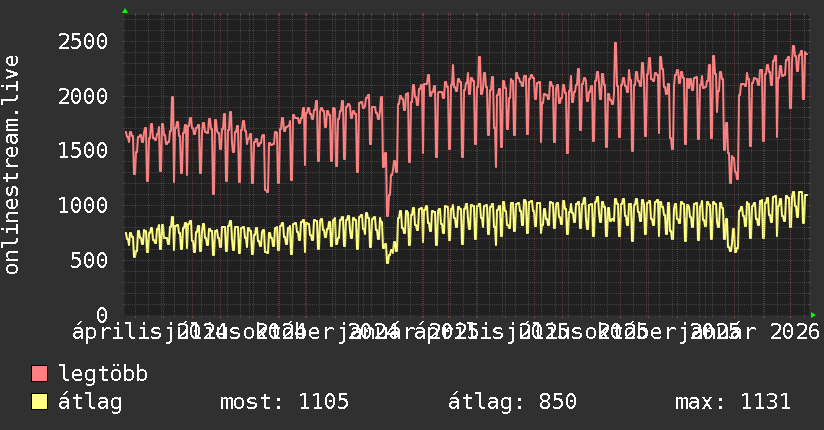Click the green arrow at the y-axis top
This screenshot has height=430, width=824.
click(x=125, y=11)
